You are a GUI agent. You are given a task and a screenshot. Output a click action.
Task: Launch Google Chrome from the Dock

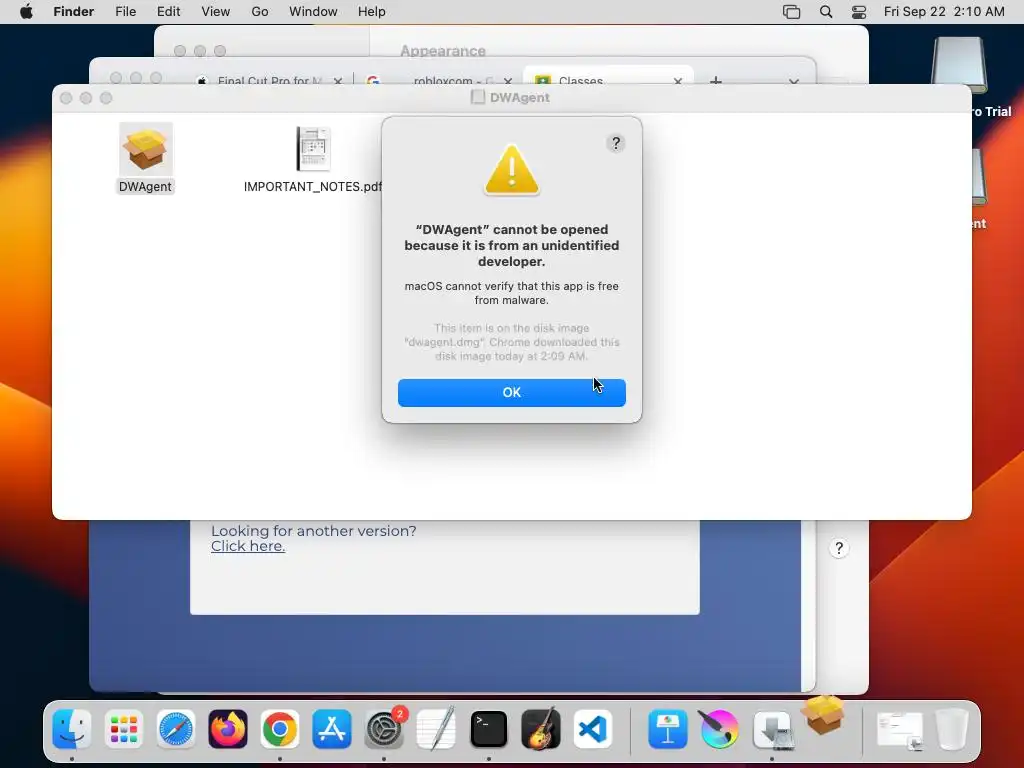click(x=280, y=729)
